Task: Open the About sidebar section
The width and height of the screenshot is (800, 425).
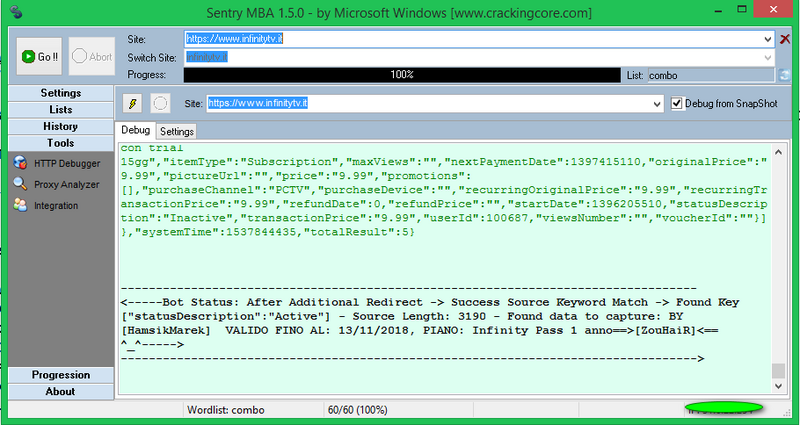Action: coord(61,392)
